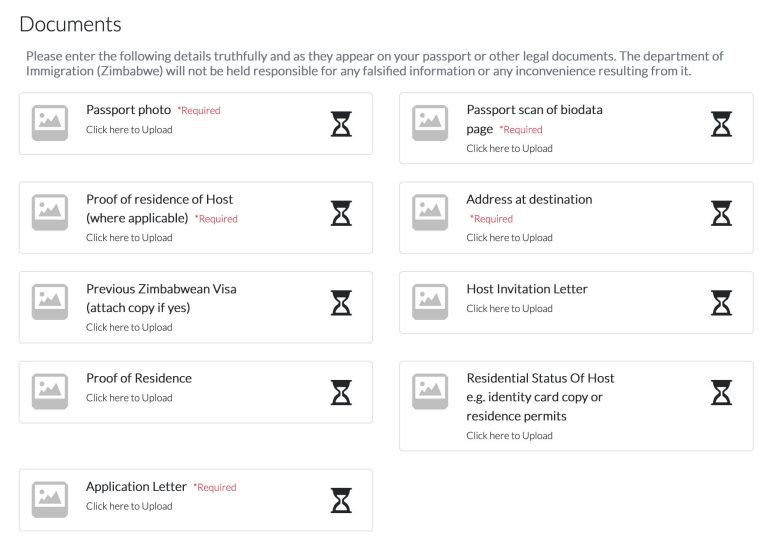
Task: Click Residential Status Of Host image placeholder
Action: pyautogui.click(x=430, y=392)
